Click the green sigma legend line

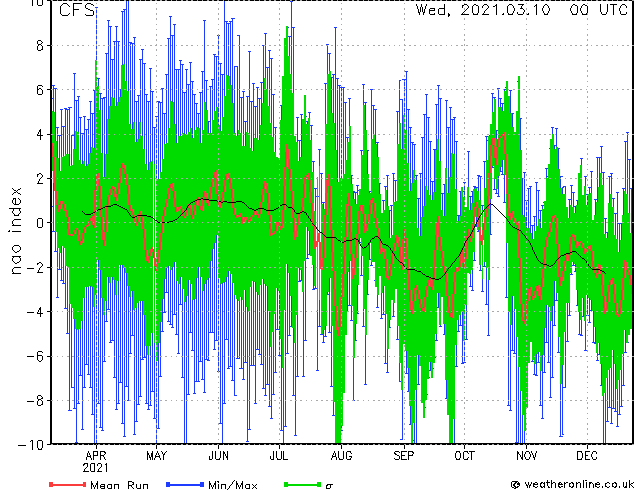303,484
